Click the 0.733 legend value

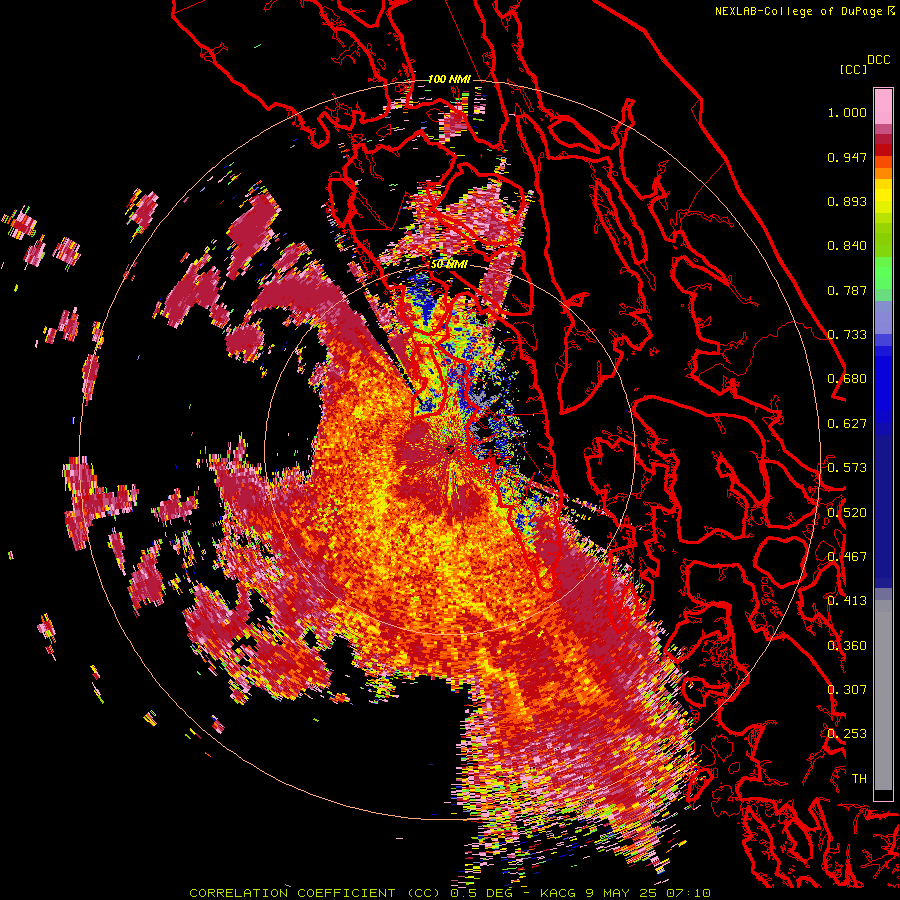tap(847, 335)
